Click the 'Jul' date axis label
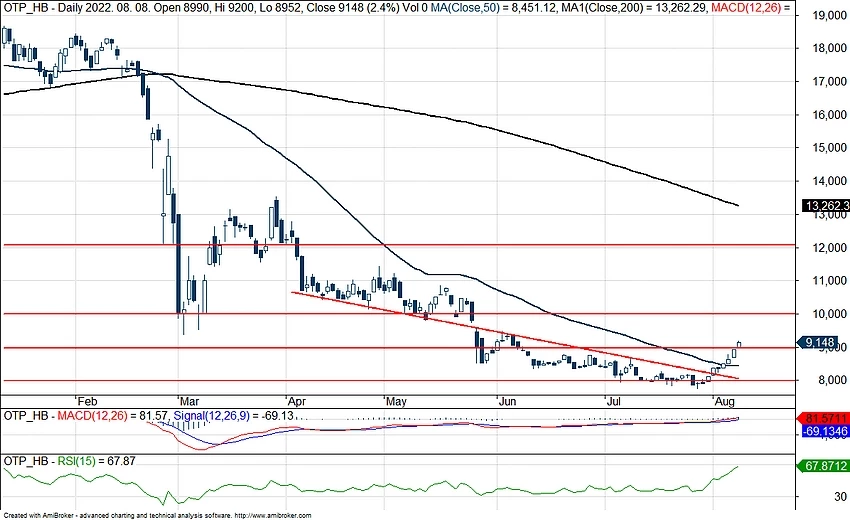Image resolution: width=850 pixels, height=520 pixels. pos(614,402)
